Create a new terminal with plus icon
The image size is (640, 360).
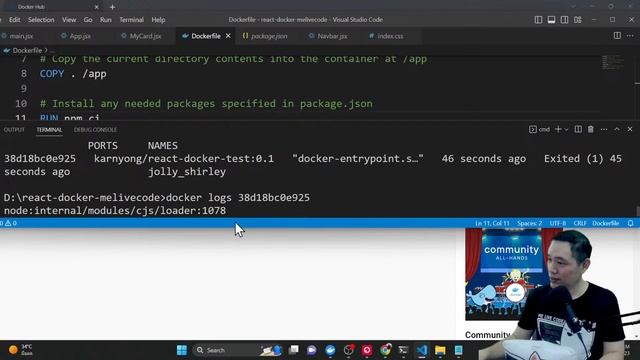point(558,129)
